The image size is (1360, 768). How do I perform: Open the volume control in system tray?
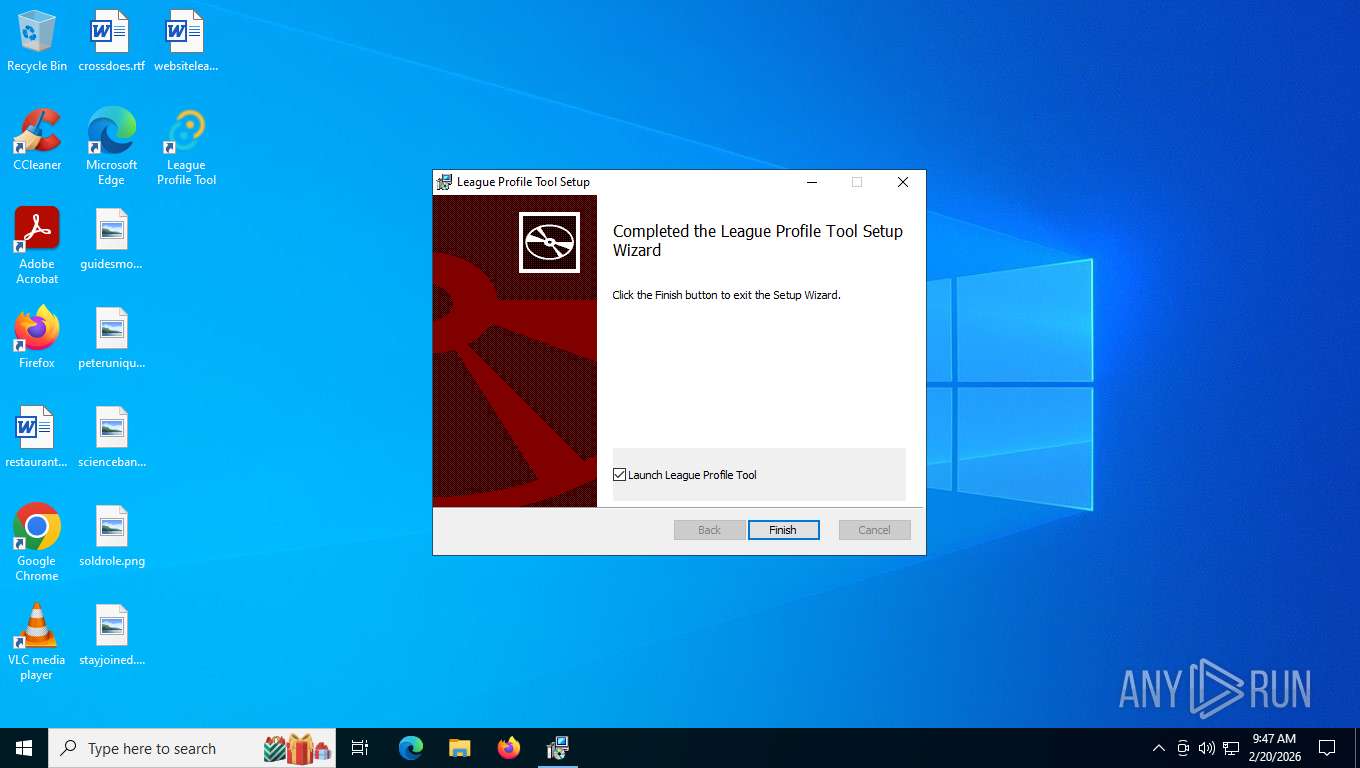click(x=1207, y=748)
